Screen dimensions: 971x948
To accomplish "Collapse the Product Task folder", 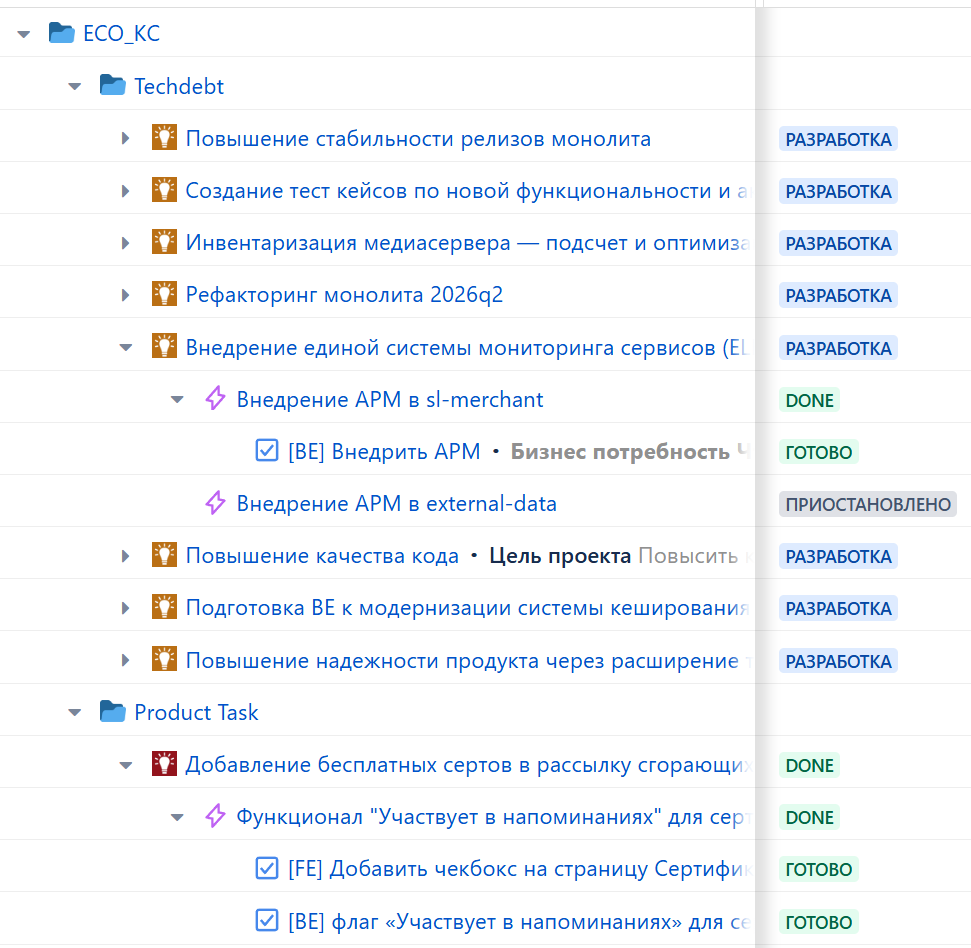I will (75, 713).
